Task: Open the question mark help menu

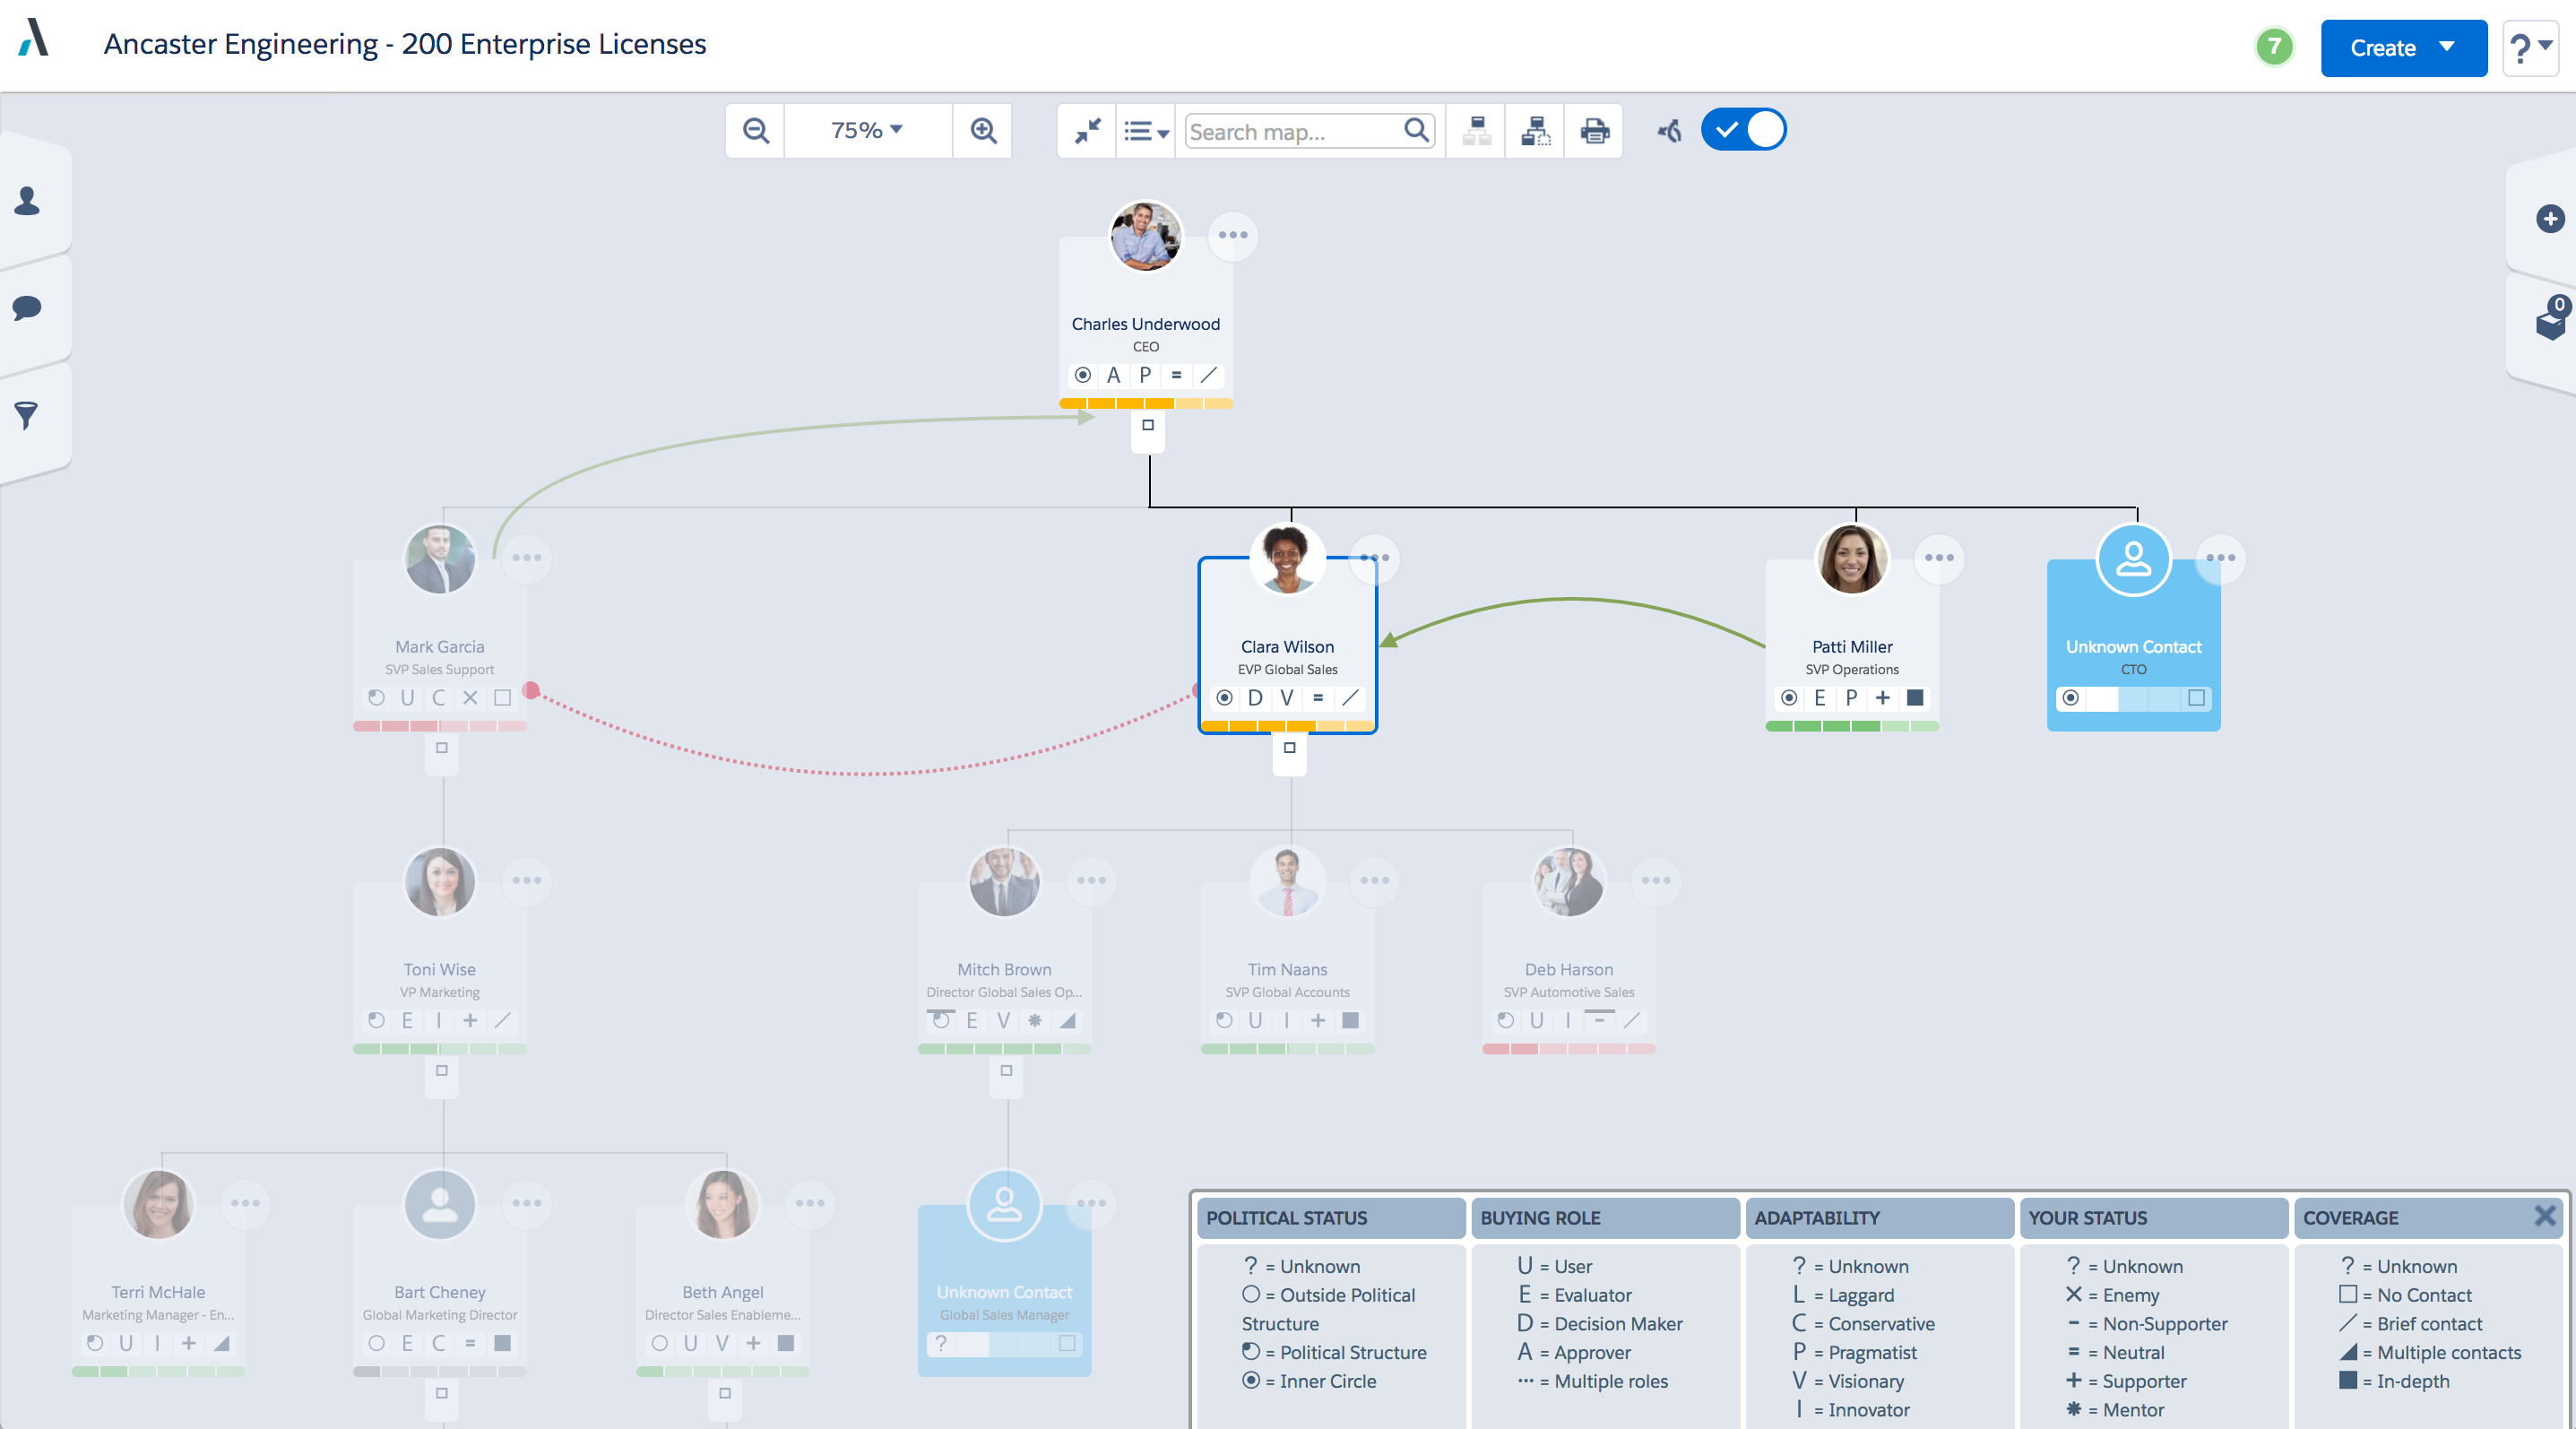Action: [2529, 47]
